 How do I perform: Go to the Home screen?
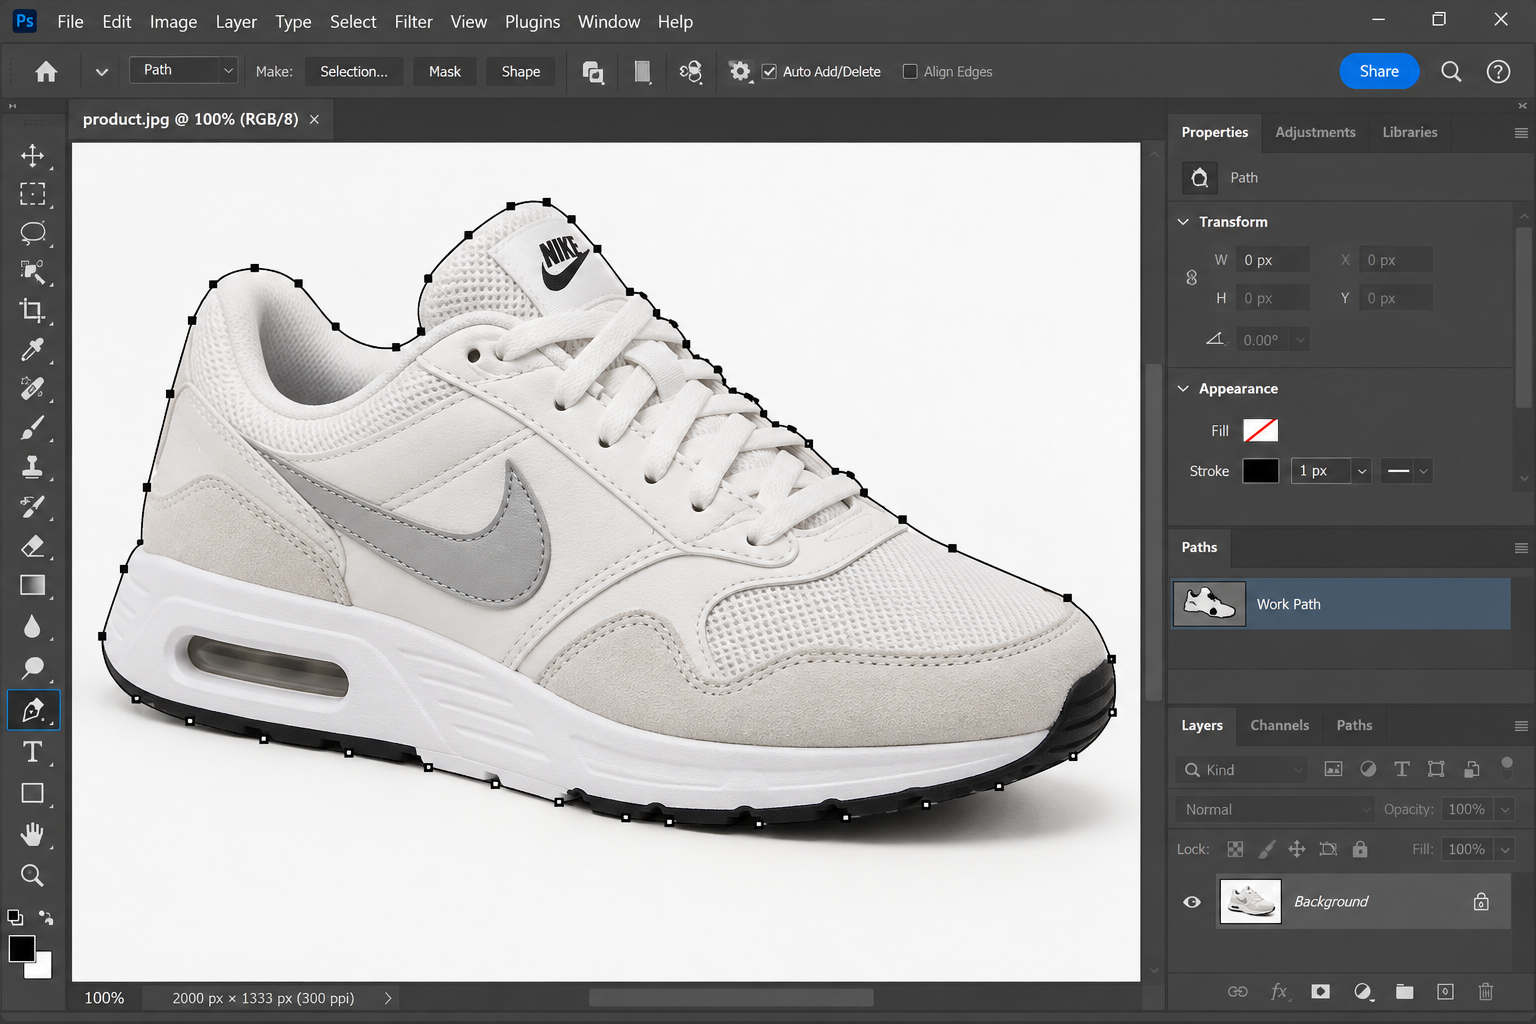click(46, 72)
